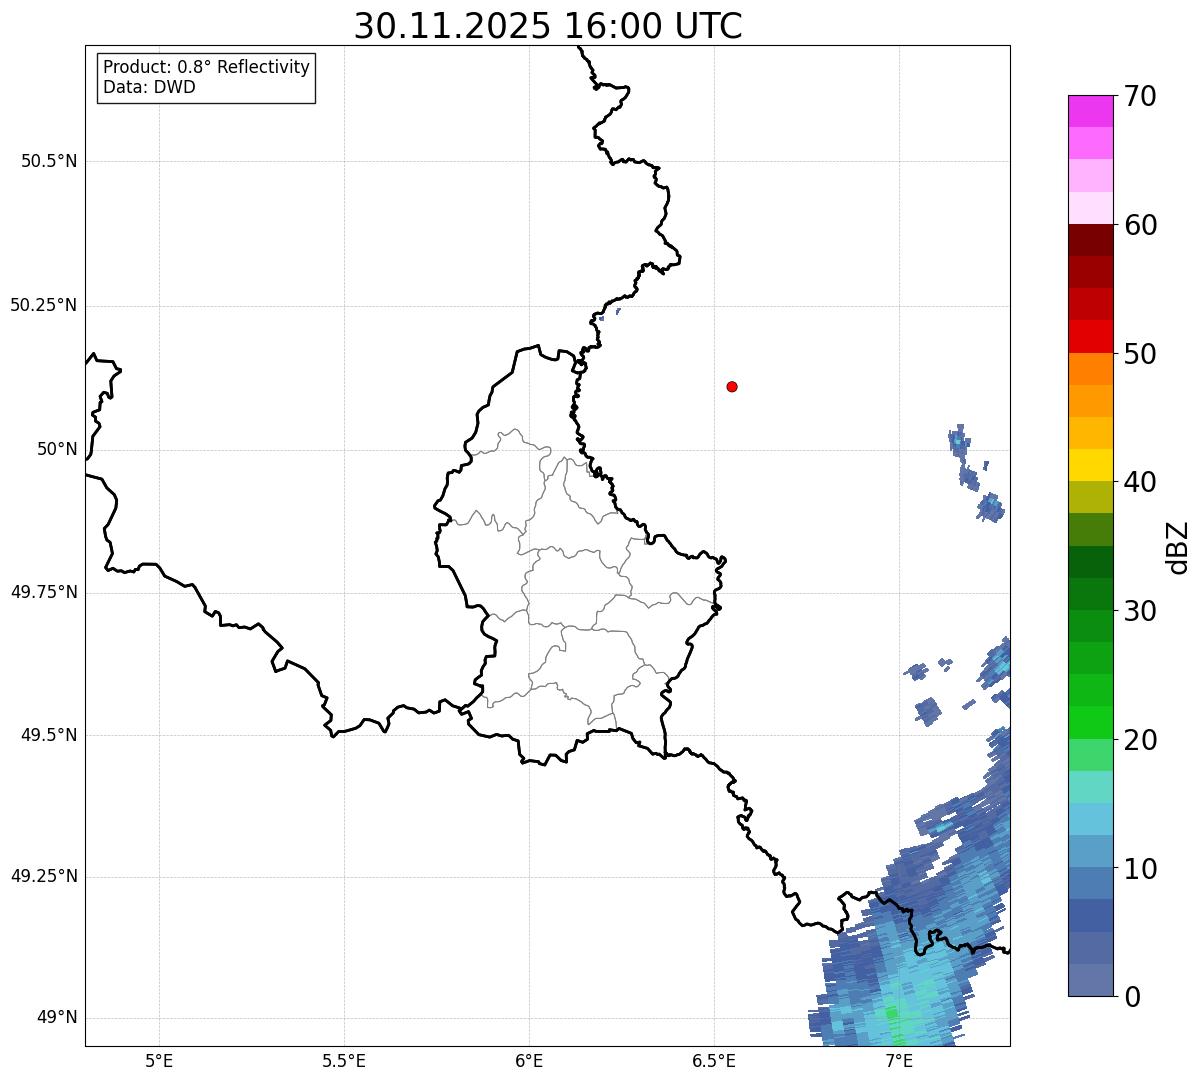Click the bright green colorbar segment above 20
This screenshot has height=1081, width=1202.
point(1090,722)
